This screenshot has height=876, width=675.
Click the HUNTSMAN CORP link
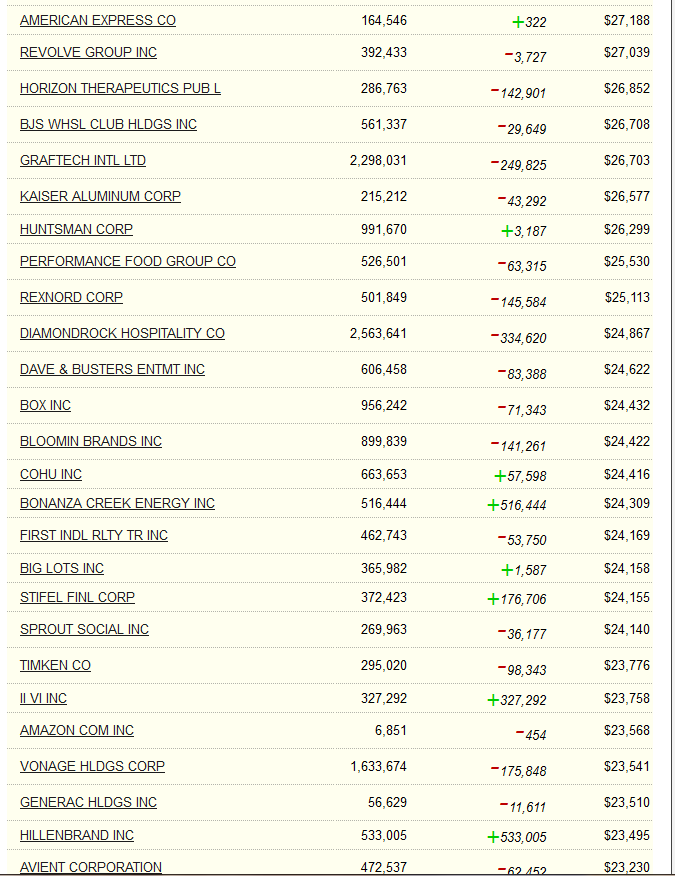pyautogui.click(x=77, y=230)
